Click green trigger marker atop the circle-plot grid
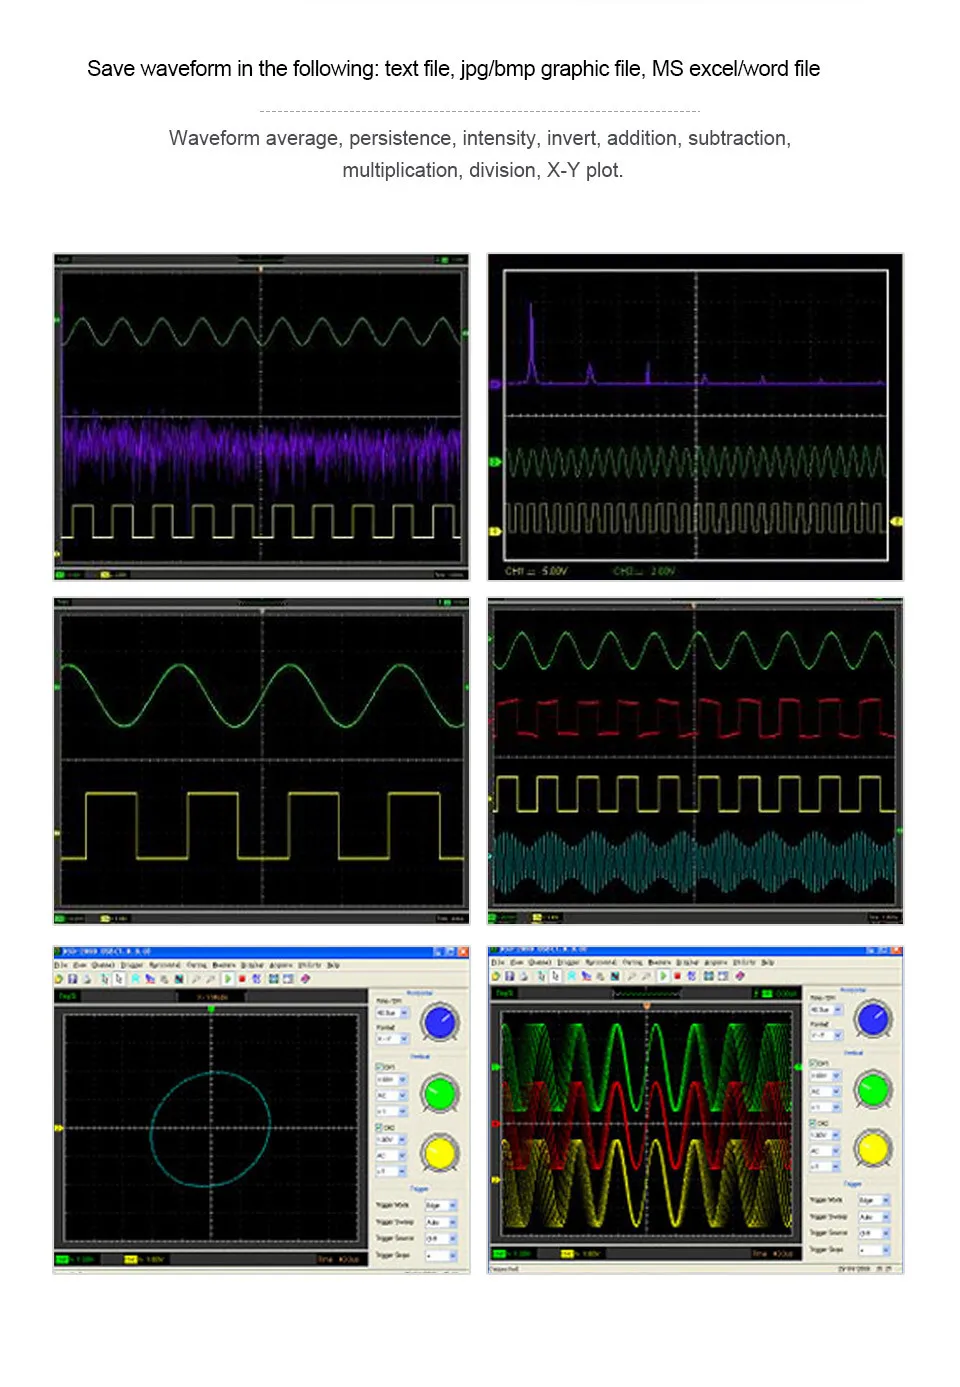 [211, 1008]
